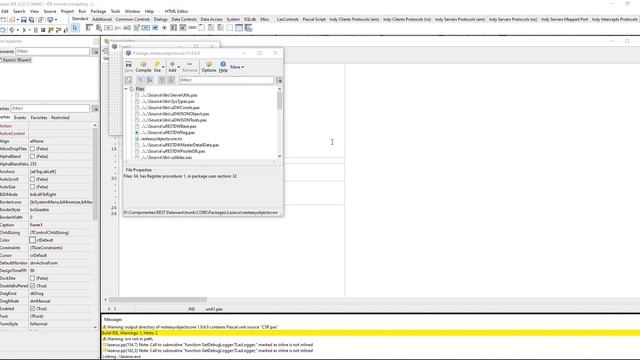Select the TPopupMenu component in Standard palette
Screen dimensions: 640x360
pyautogui.click(x=99, y=28)
